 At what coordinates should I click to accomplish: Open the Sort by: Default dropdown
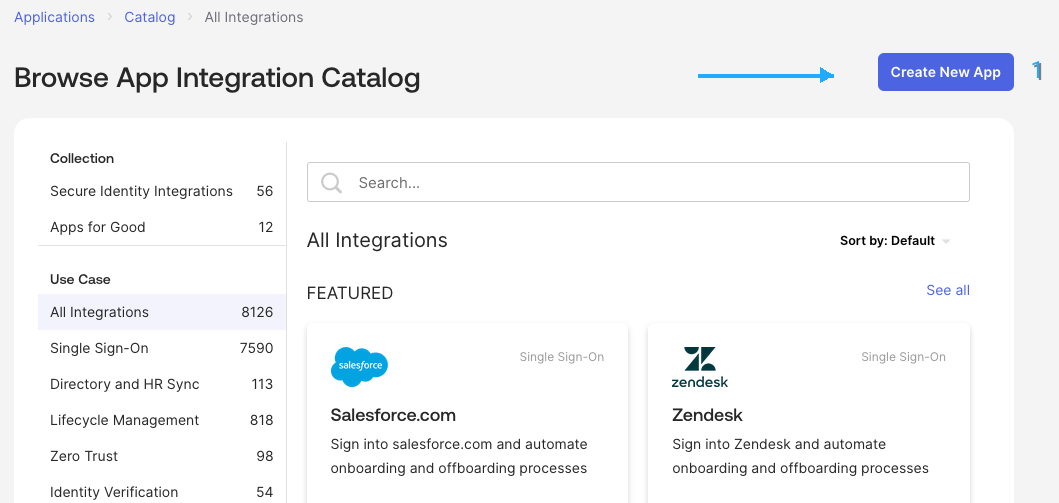[895, 241]
